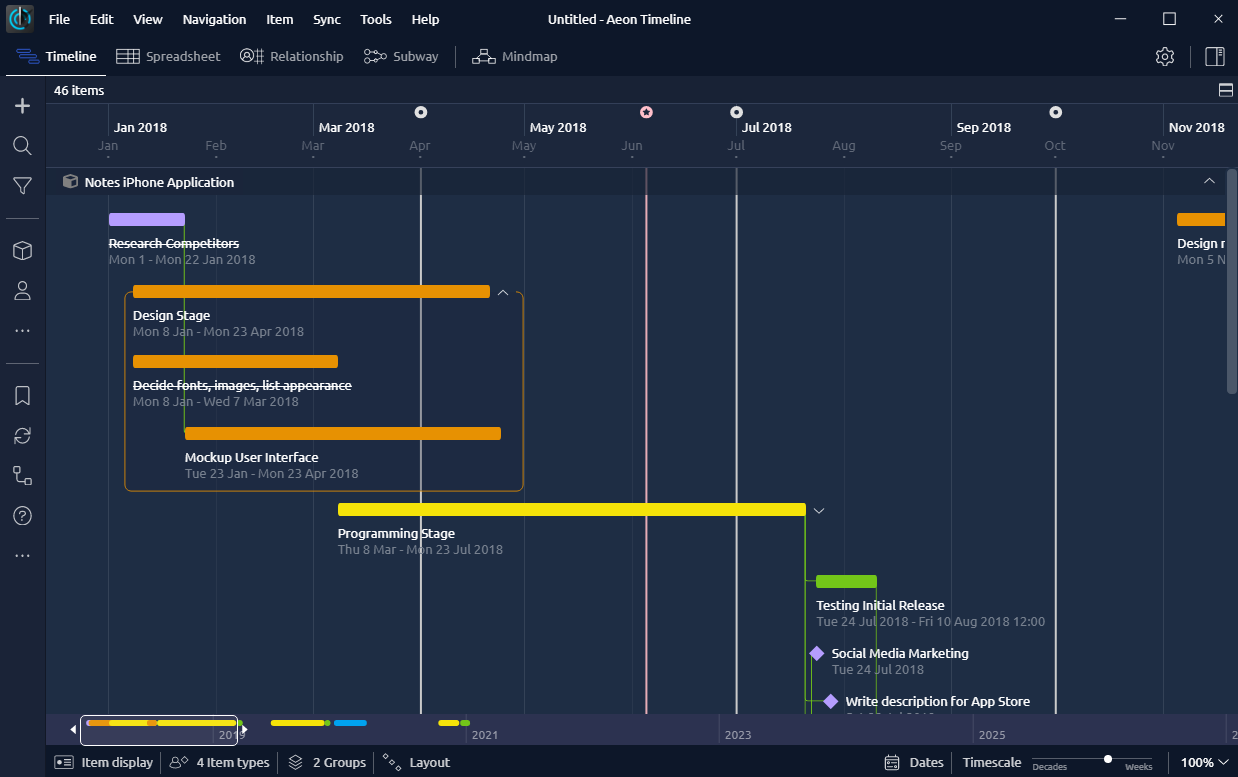This screenshot has height=777, width=1238.
Task: Open the Layout options
Action: (417, 762)
